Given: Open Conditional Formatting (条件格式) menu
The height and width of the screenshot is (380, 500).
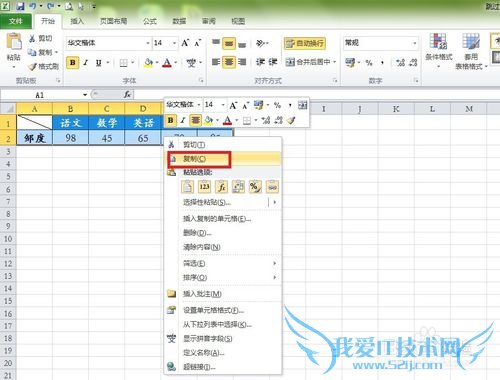Looking at the screenshot, I should (x=438, y=50).
